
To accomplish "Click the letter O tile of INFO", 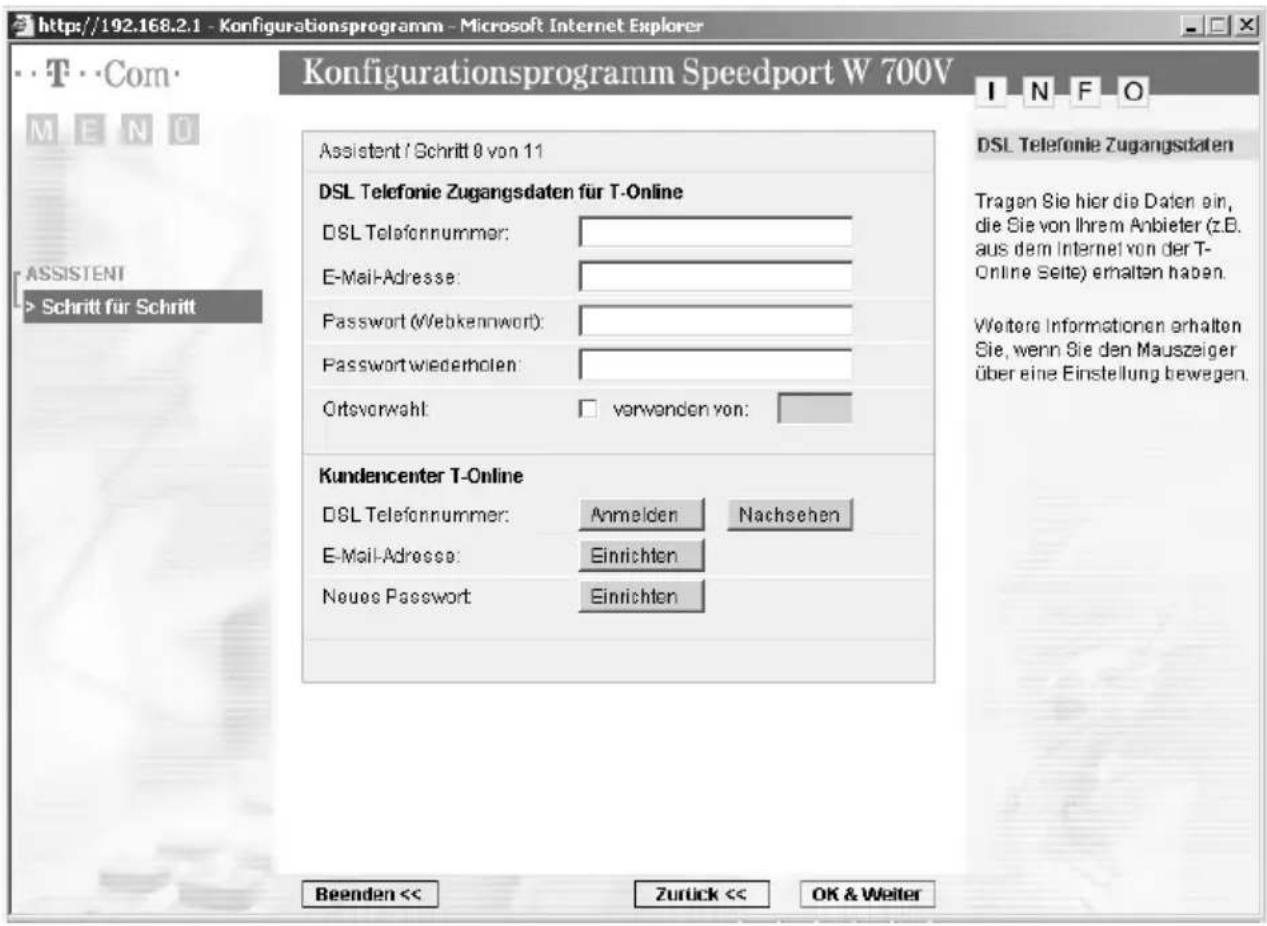I will (1131, 91).
